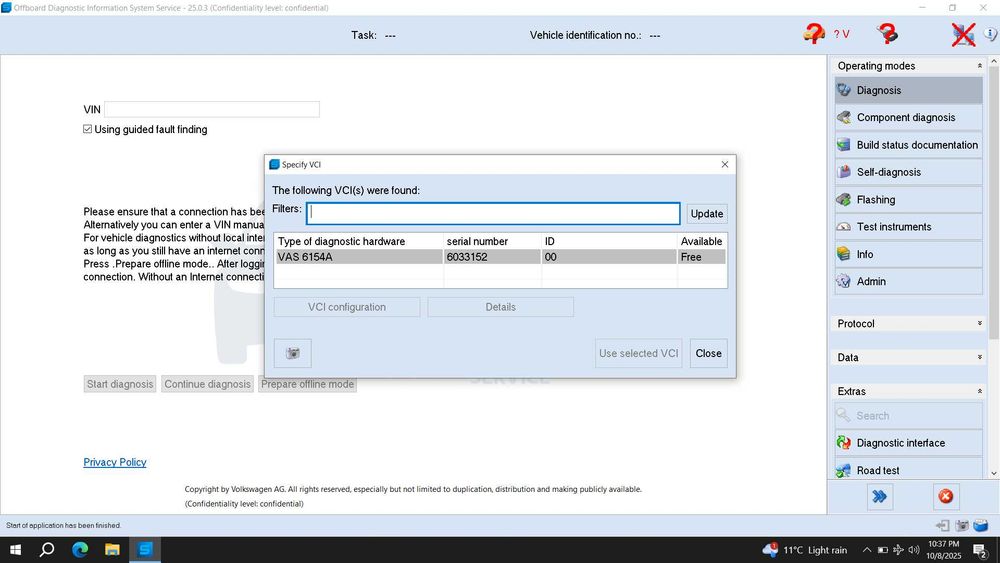Viewport: 1000px width, 563px height.
Task: Open the Info mode
Action: [908, 254]
